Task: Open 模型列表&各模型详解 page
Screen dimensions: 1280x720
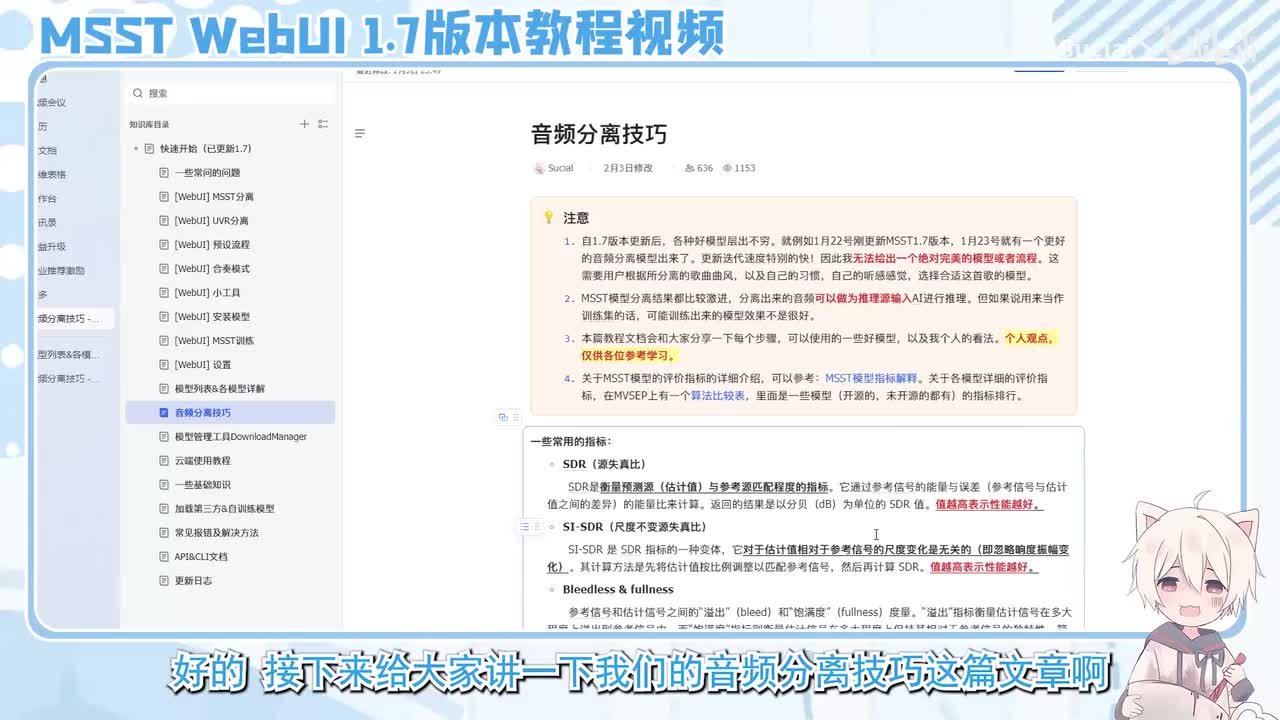Action: pyautogui.click(x=219, y=388)
